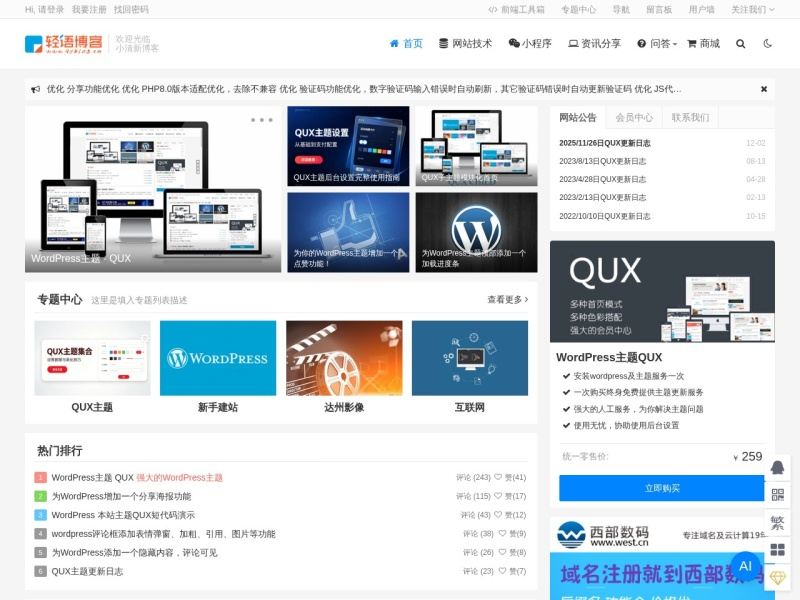Open 小程序 navigation item
Image resolution: width=800 pixels, height=600 pixels.
[531, 44]
